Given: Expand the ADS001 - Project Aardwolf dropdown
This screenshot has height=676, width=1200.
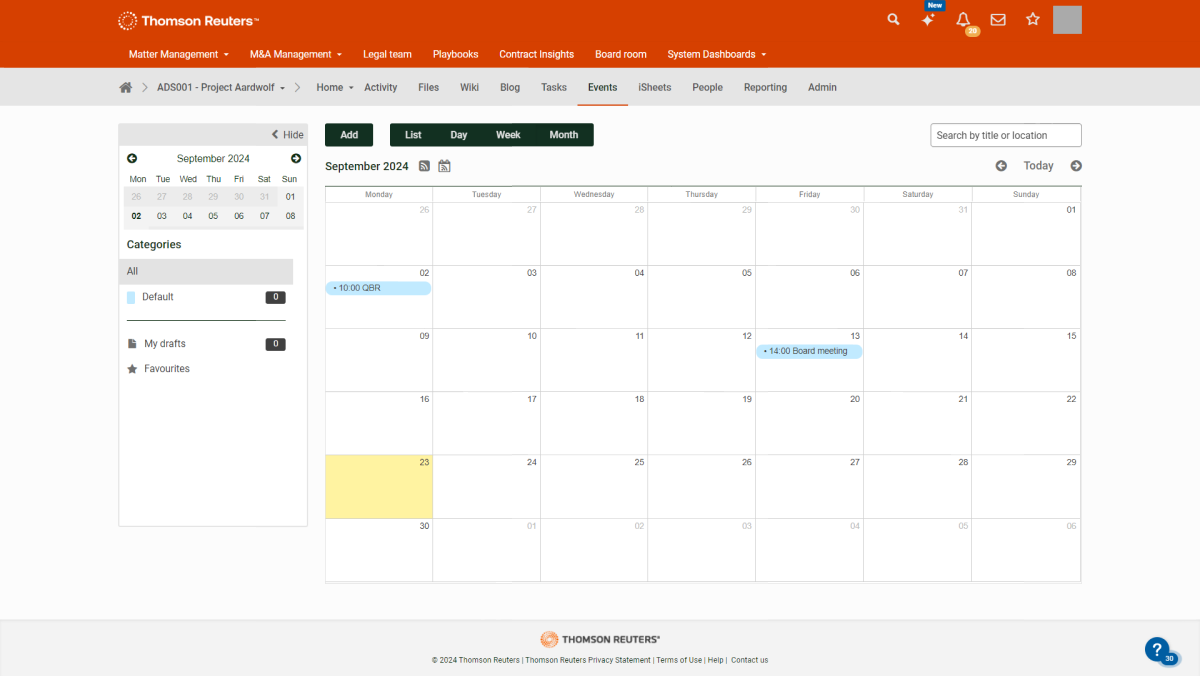Looking at the screenshot, I should pos(221,88).
